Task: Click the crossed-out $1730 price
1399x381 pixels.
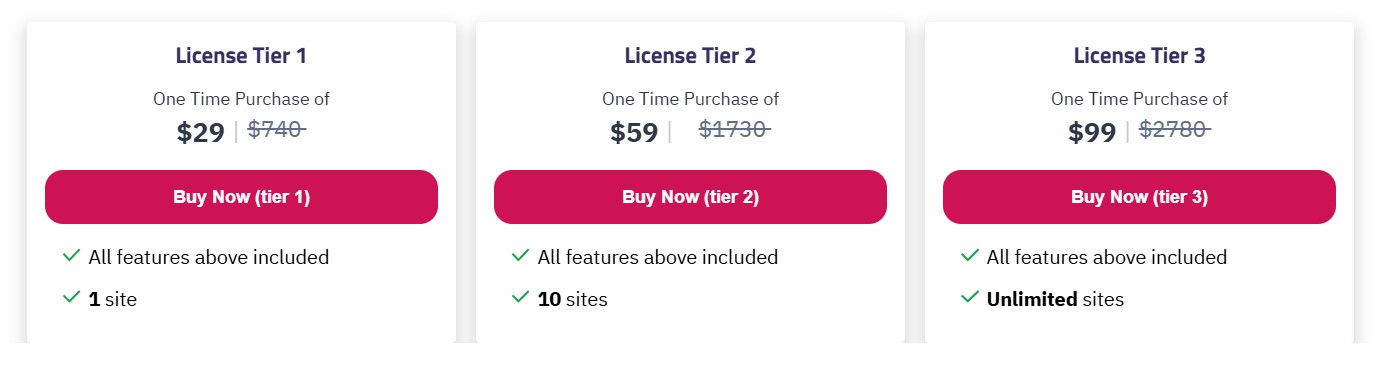Action: pyautogui.click(x=735, y=129)
